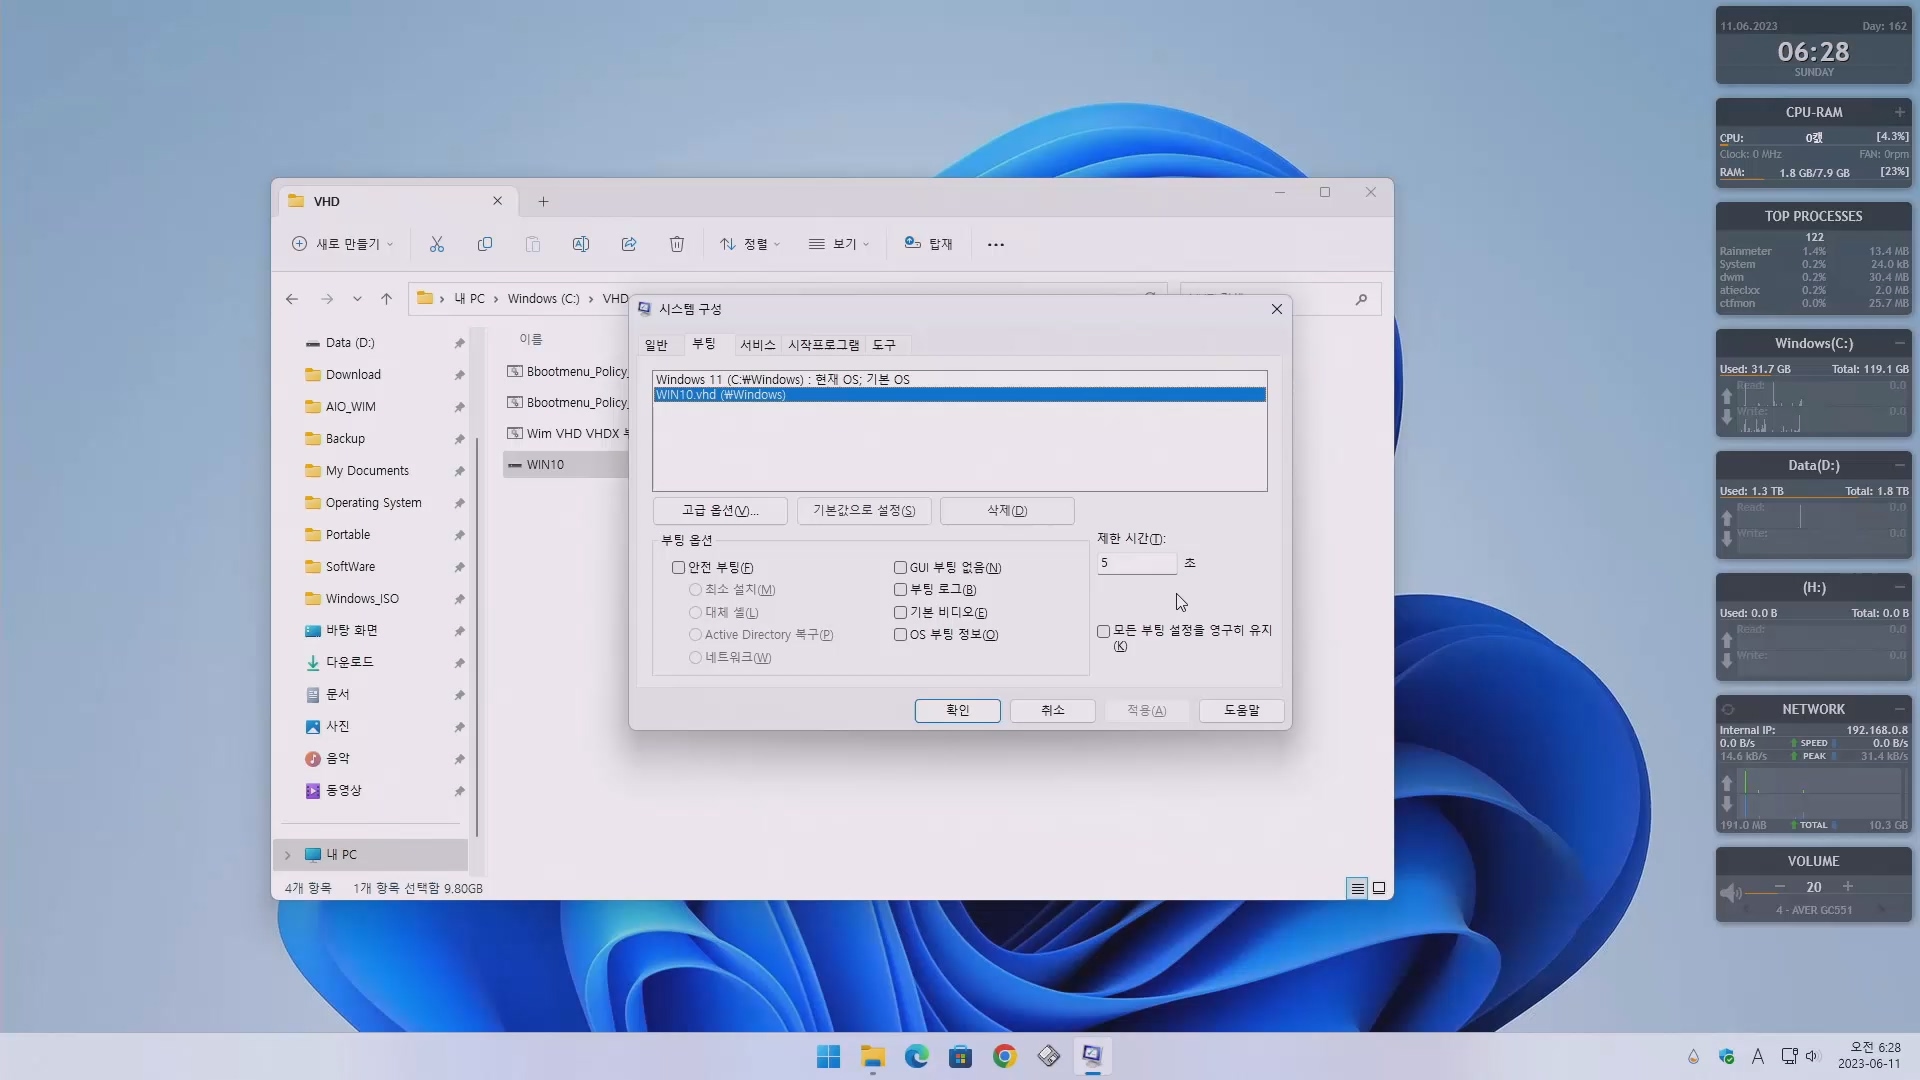Image resolution: width=1920 pixels, height=1080 pixels.
Task: Switch to 서비스 tab
Action: 757,345
